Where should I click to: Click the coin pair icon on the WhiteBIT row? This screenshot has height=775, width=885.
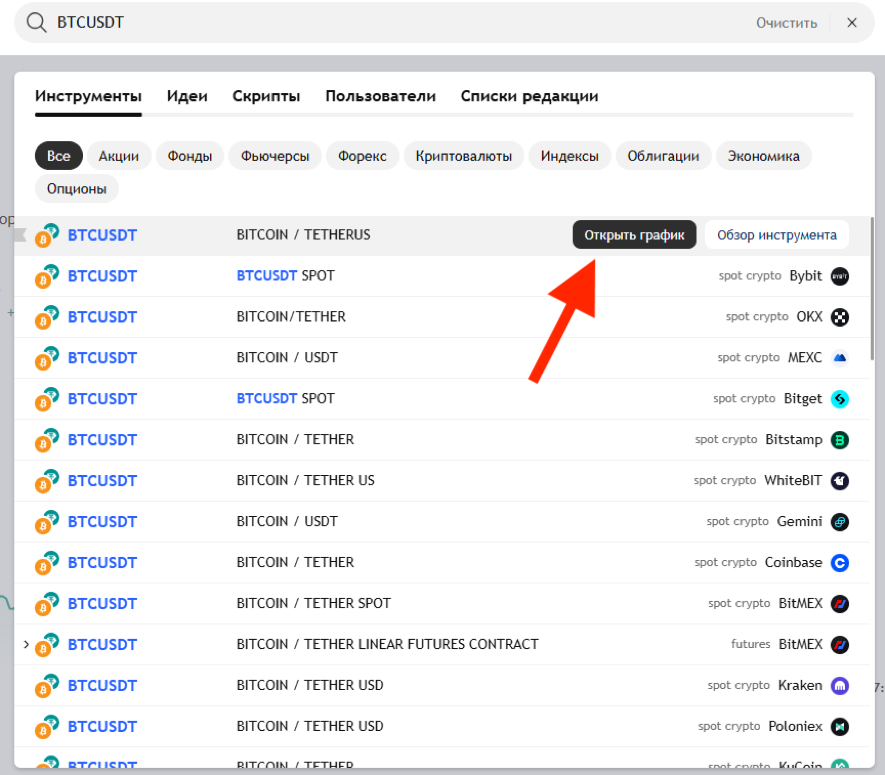[x=47, y=481]
